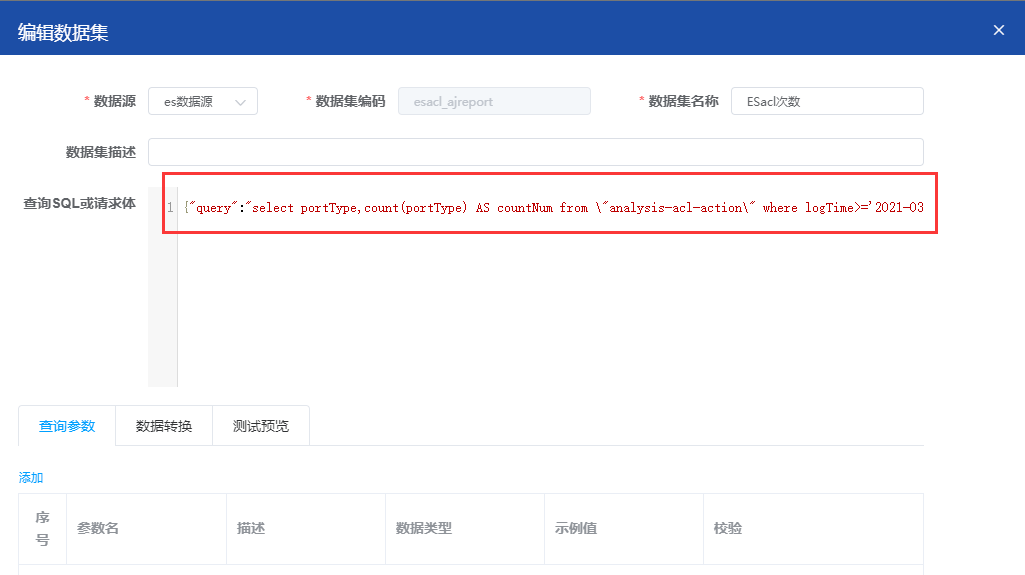This screenshot has height=575, width=1025.
Task: Click the 添加 link to add parameter
Action: pyautogui.click(x=31, y=478)
